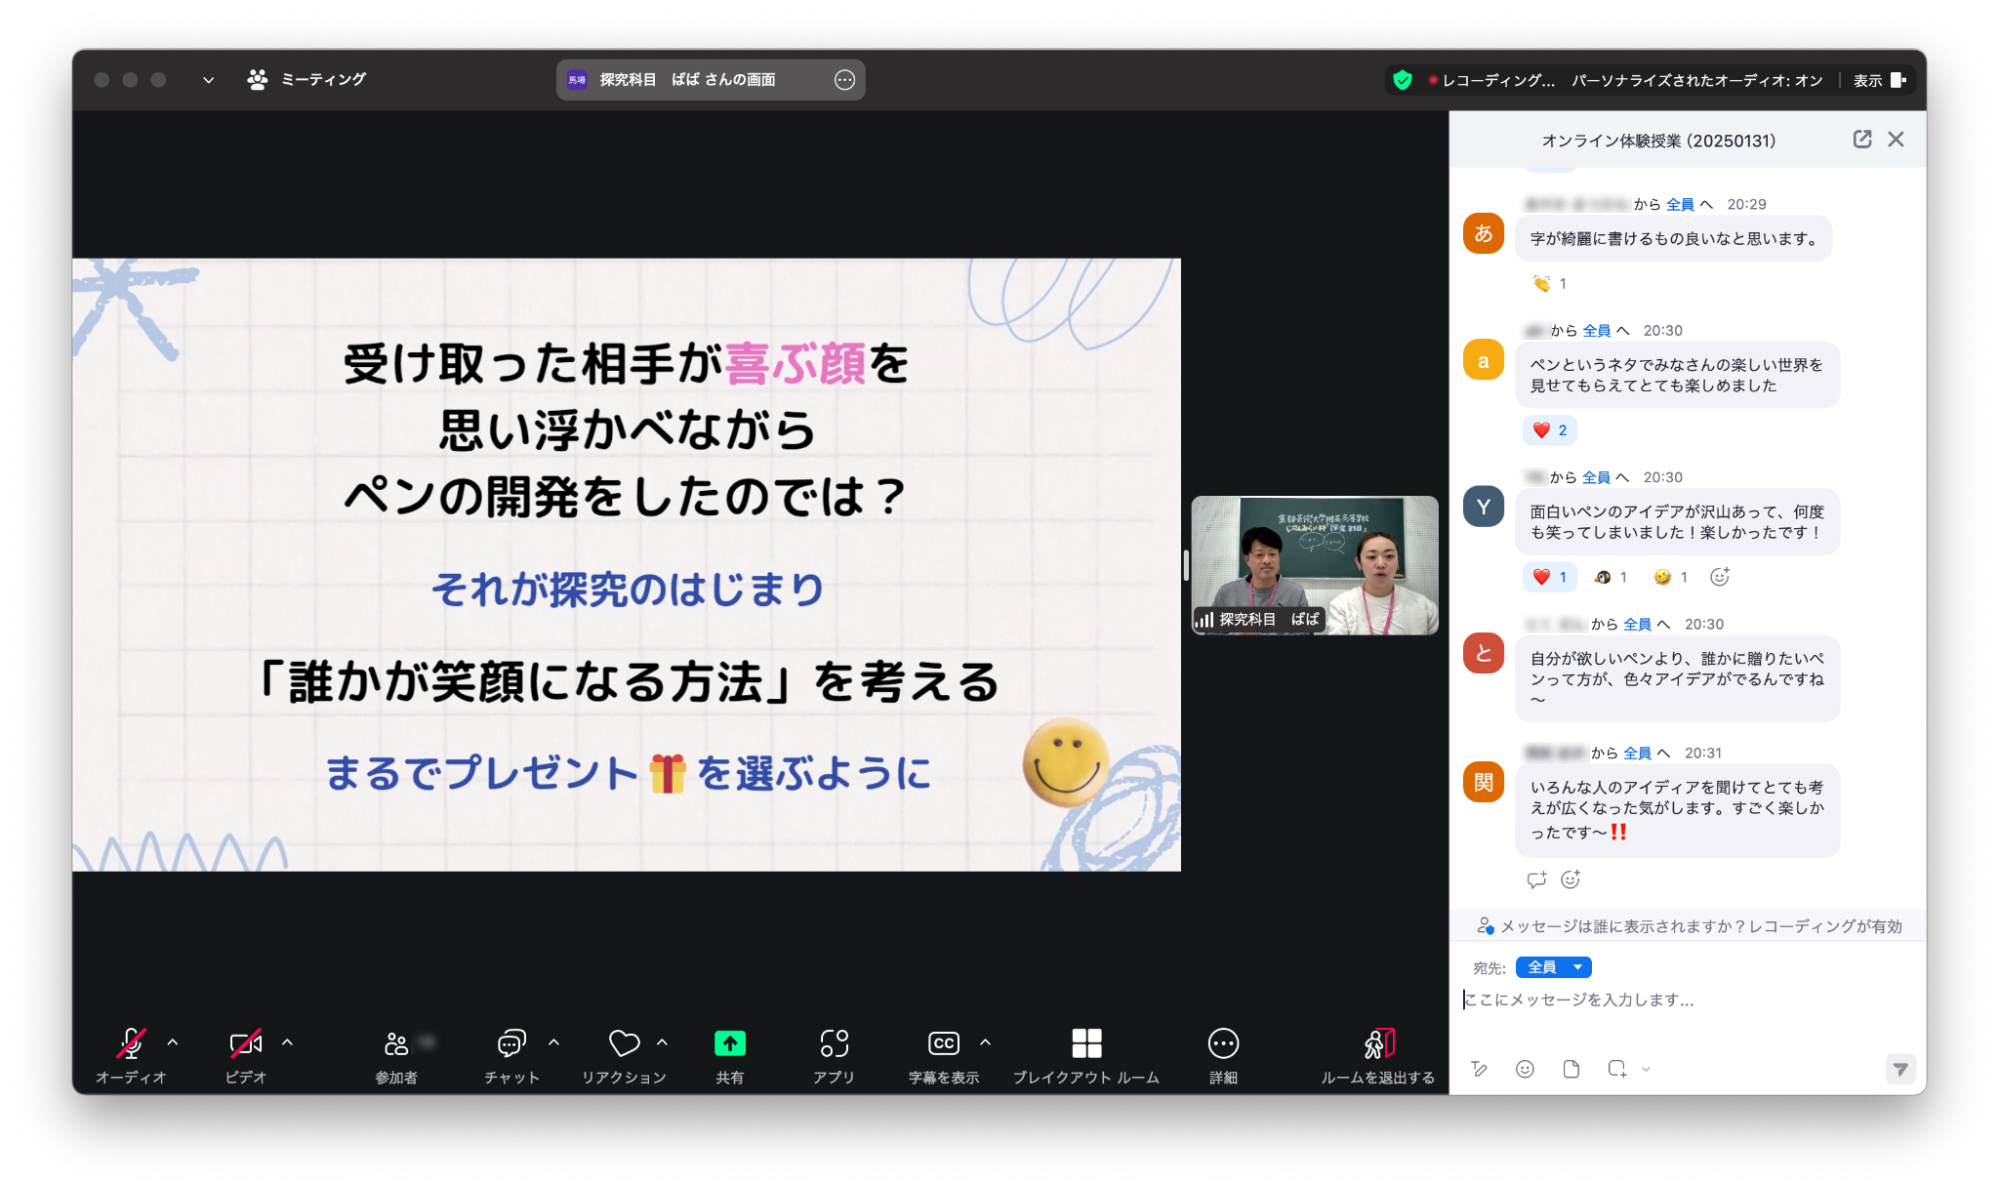Viewport: 1999px width, 1190px height.
Task: Focus the ここにメッセージを入力します message field
Action: tap(1687, 1000)
